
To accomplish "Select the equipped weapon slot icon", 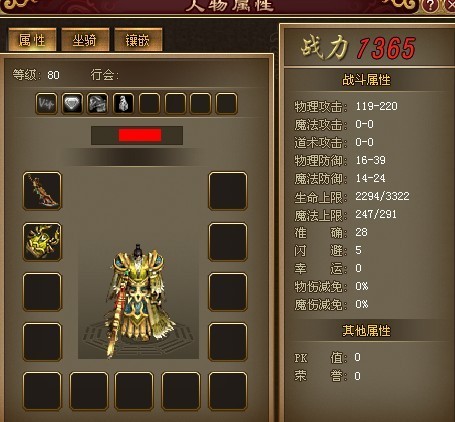I will pos(42,191).
